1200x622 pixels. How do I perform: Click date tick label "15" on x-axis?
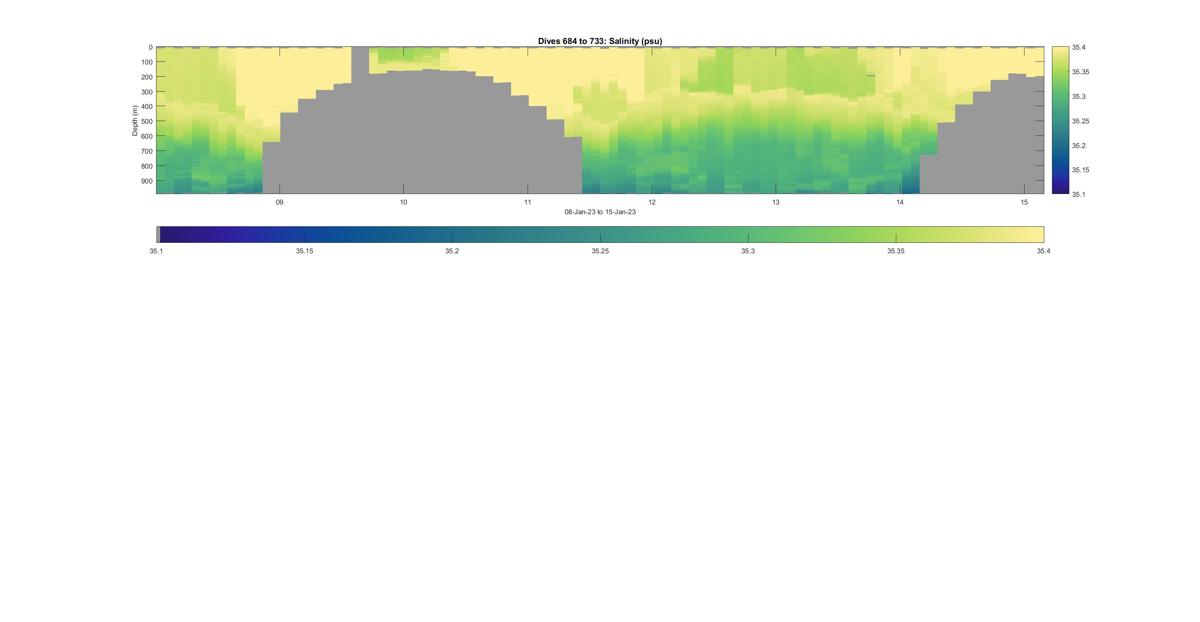click(x=1024, y=202)
